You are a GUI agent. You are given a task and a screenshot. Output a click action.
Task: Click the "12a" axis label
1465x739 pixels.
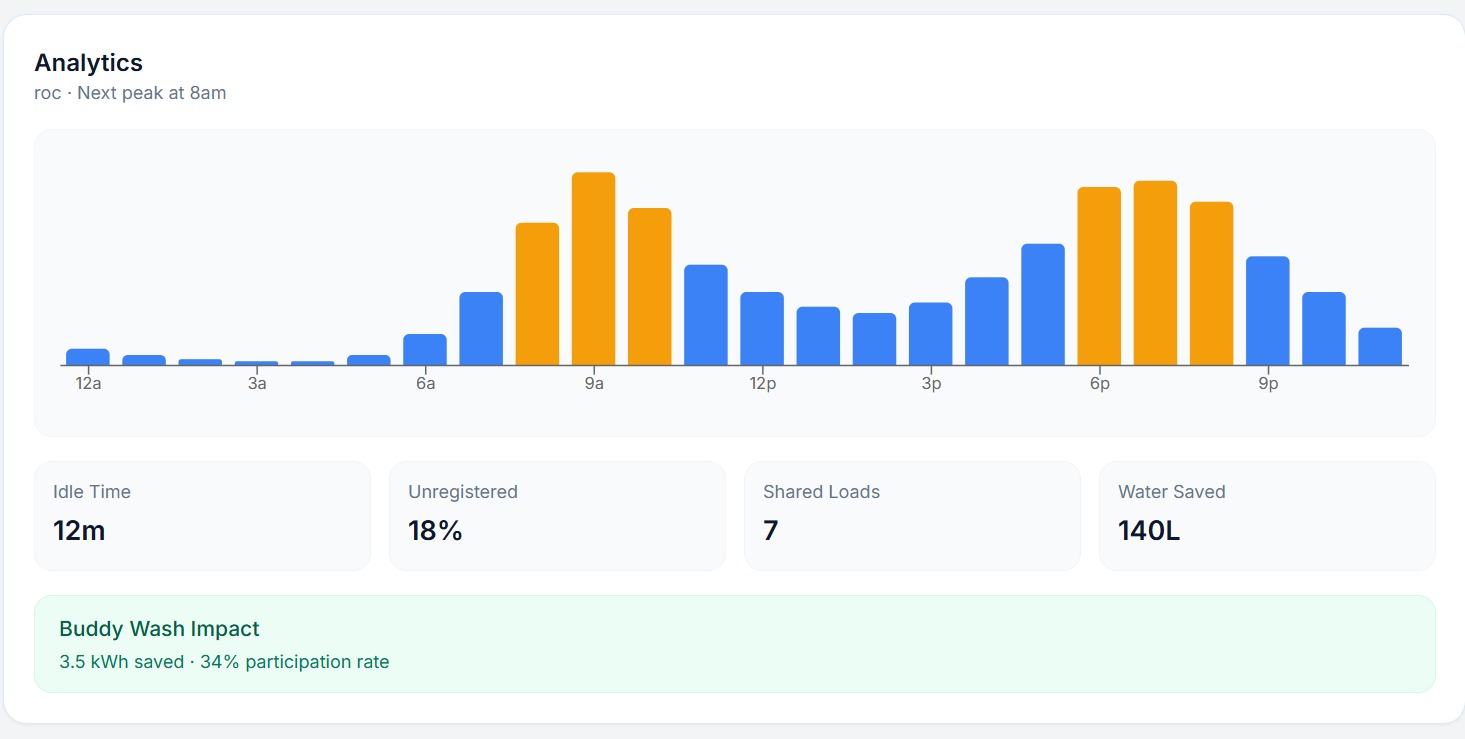88,384
